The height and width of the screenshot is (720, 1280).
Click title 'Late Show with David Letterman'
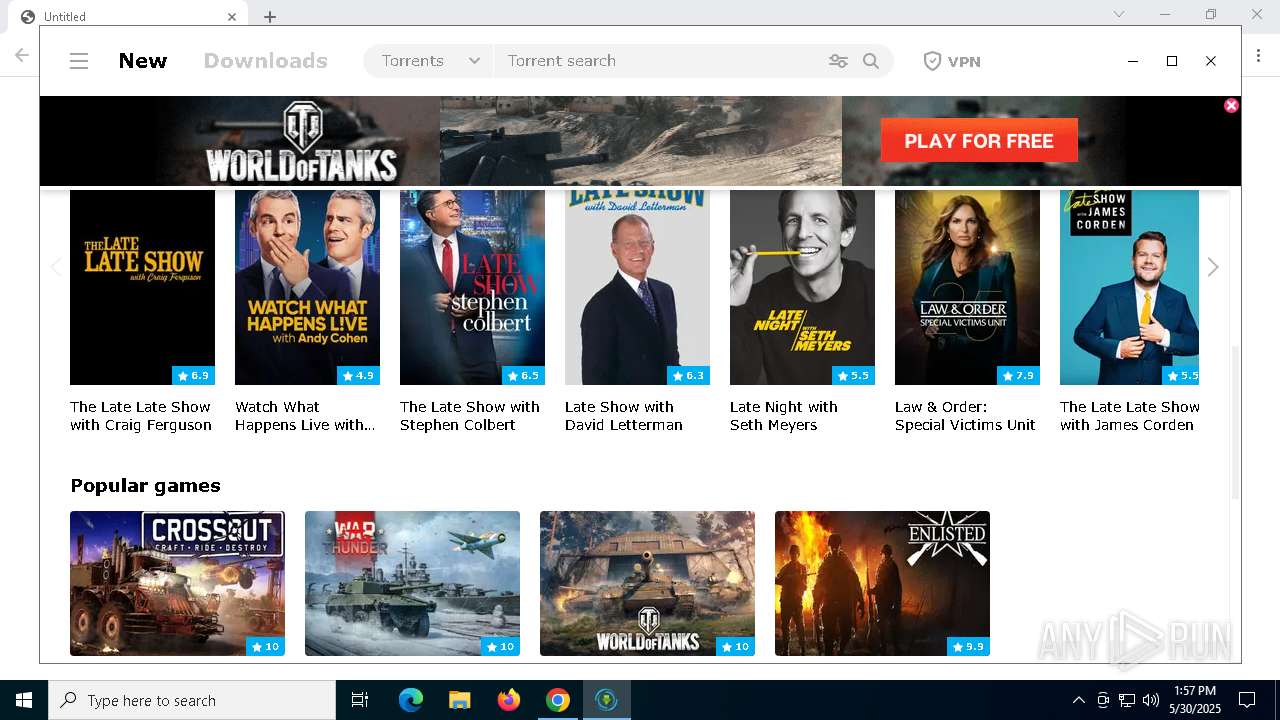pos(624,416)
